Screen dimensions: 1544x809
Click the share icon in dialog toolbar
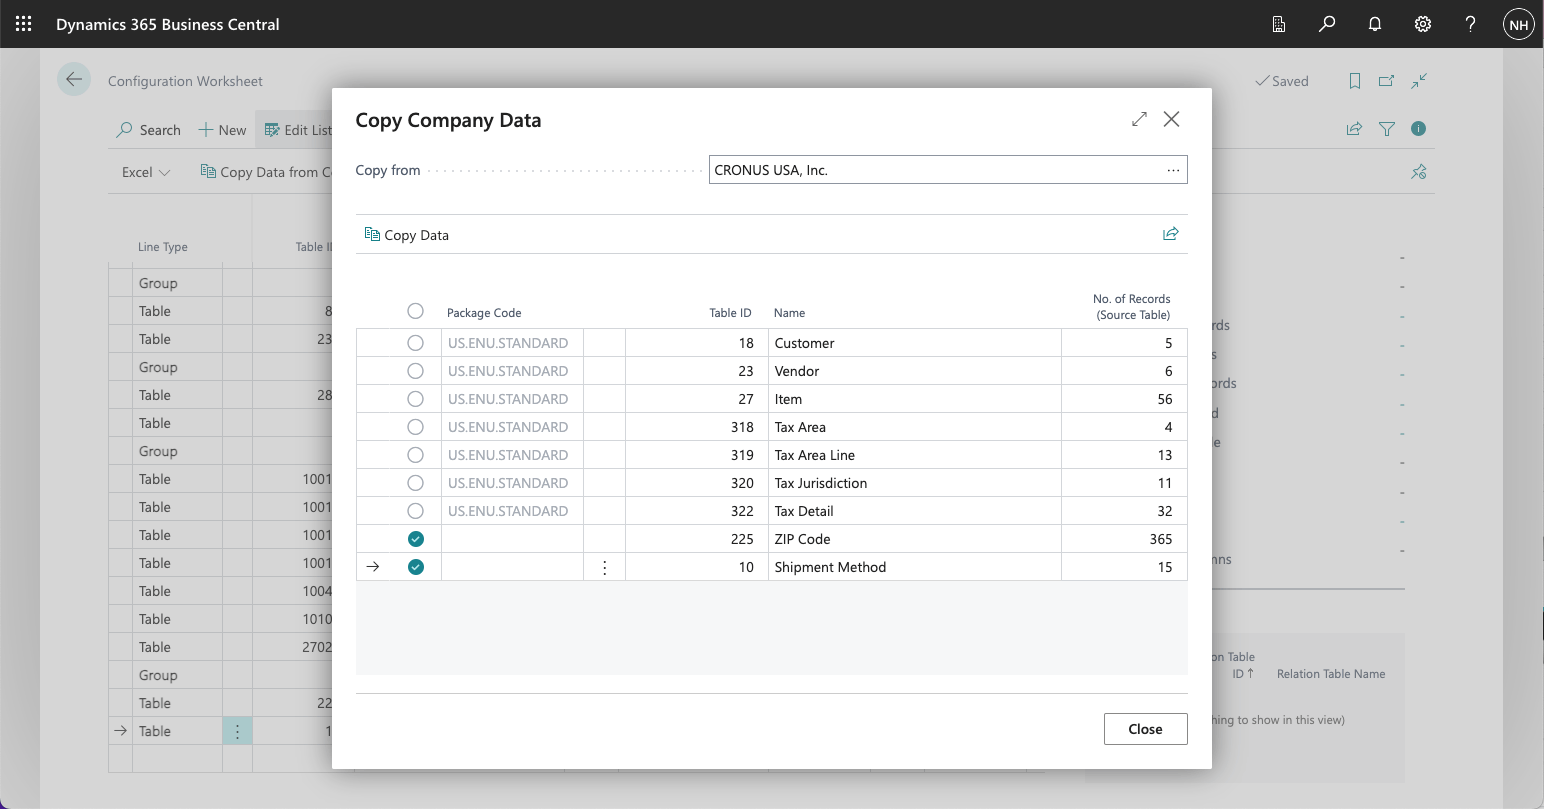click(x=1170, y=234)
